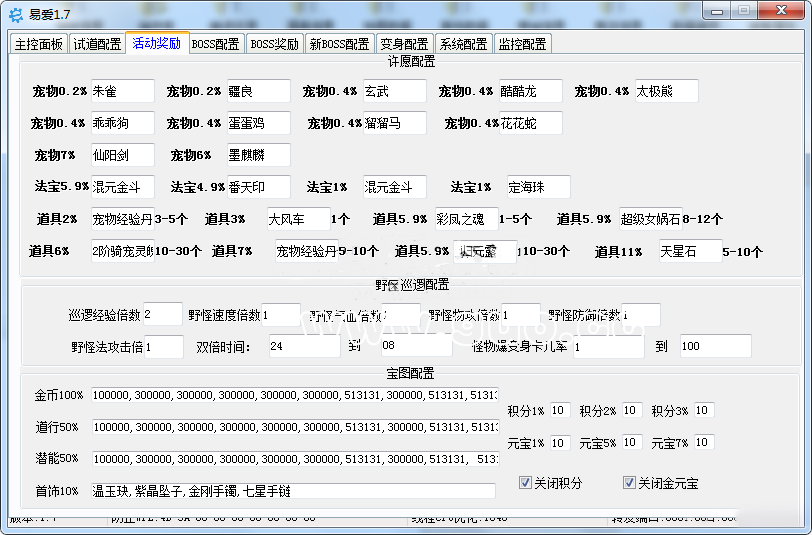Click the pet field containing 蛋蛋鸡
Image resolution: width=812 pixels, height=535 pixels.
pos(258,123)
